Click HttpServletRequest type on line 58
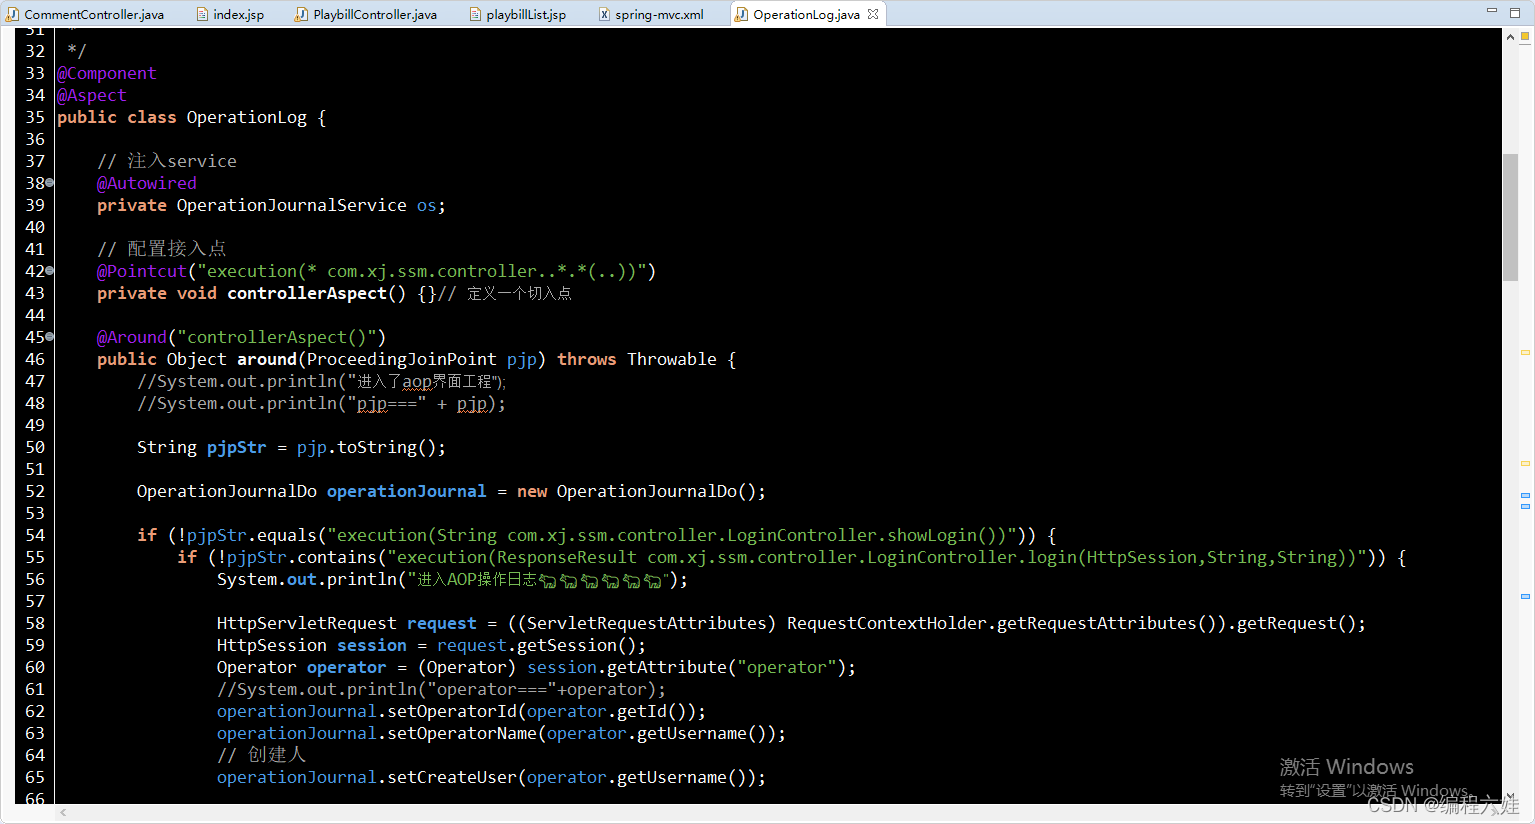The height and width of the screenshot is (824, 1535). (307, 623)
